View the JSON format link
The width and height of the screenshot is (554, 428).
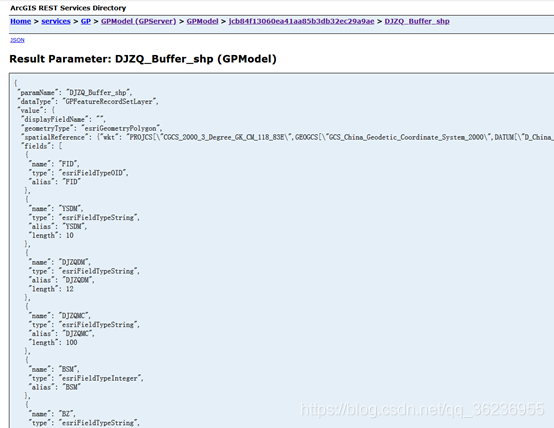17,40
